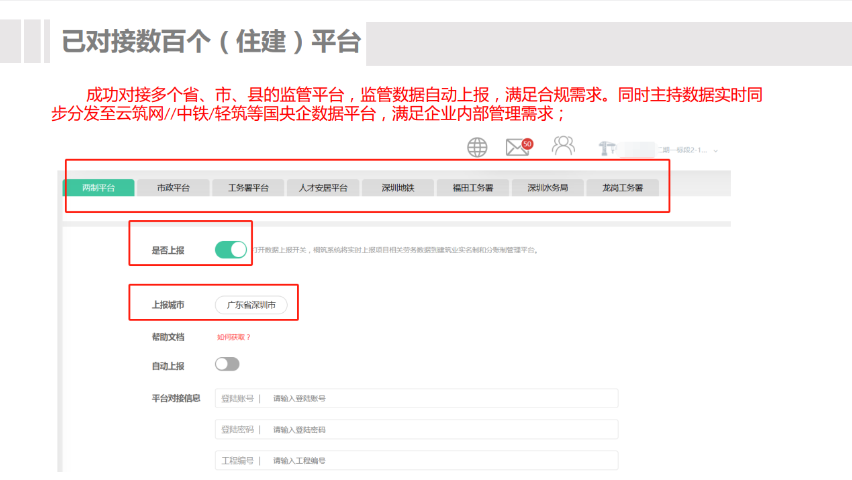Enable the 自动上报 toggle
The height and width of the screenshot is (480, 852).
pyautogui.click(x=227, y=364)
